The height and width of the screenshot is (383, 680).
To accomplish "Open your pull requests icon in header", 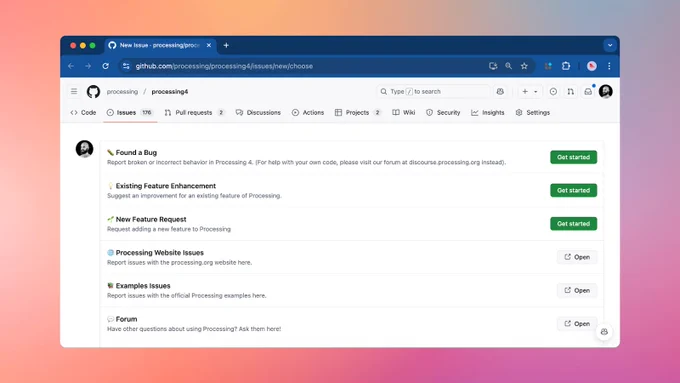I will click(570, 92).
